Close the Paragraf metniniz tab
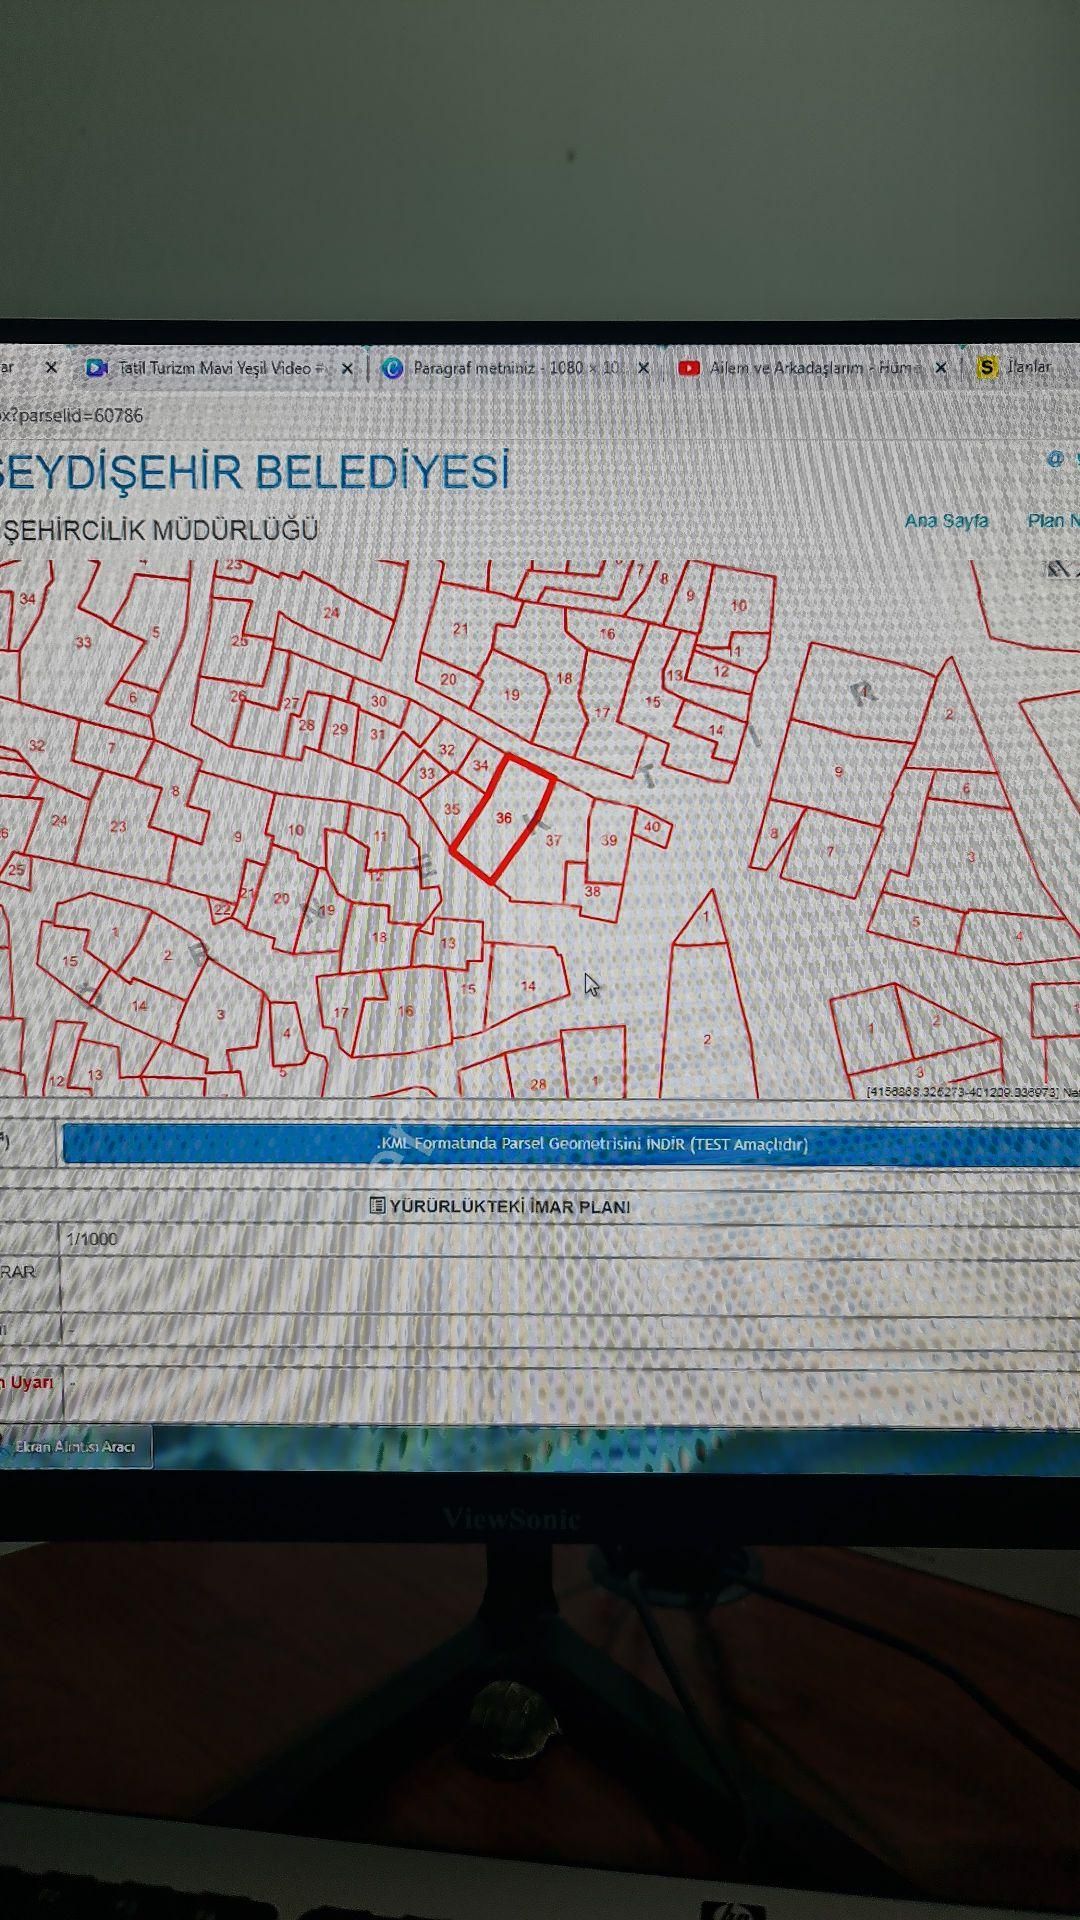1080x1920 pixels. coord(643,368)
